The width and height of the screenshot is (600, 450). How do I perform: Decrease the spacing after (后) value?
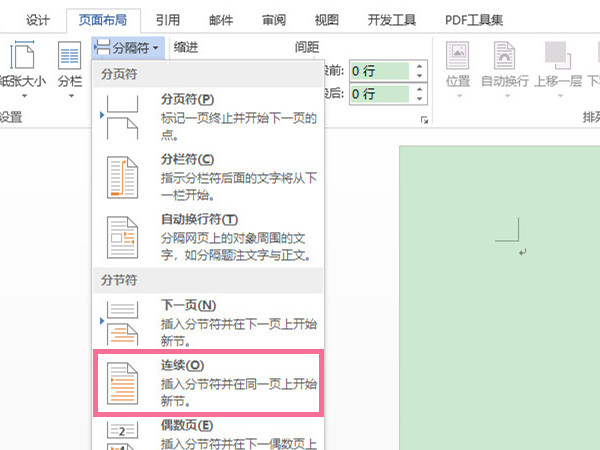tap(419, 98)
